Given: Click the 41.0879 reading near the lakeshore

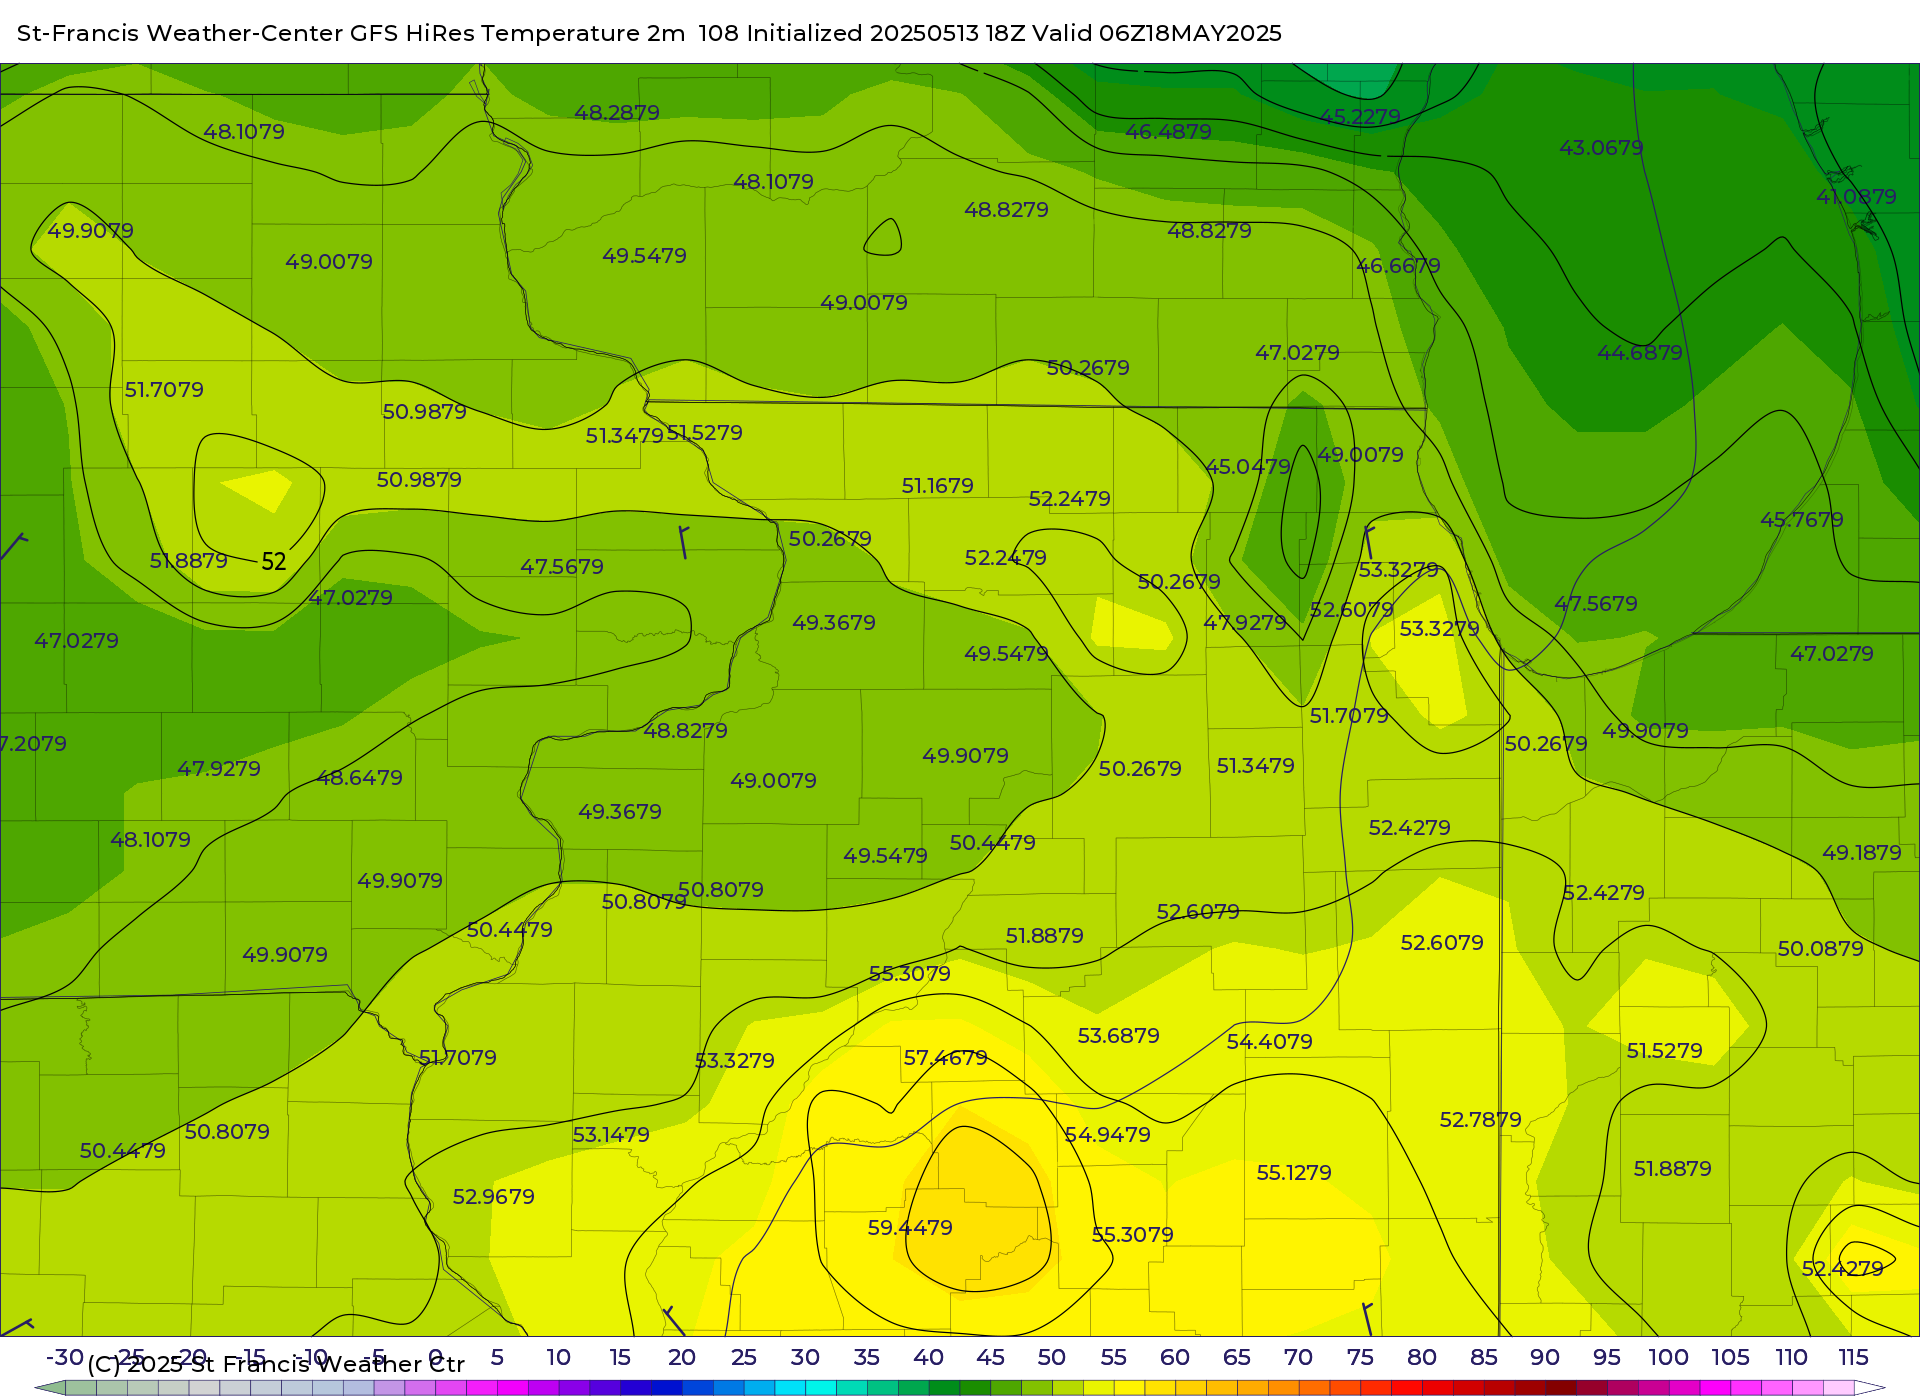Looking at the screenshot, I should pos(1856,196).
